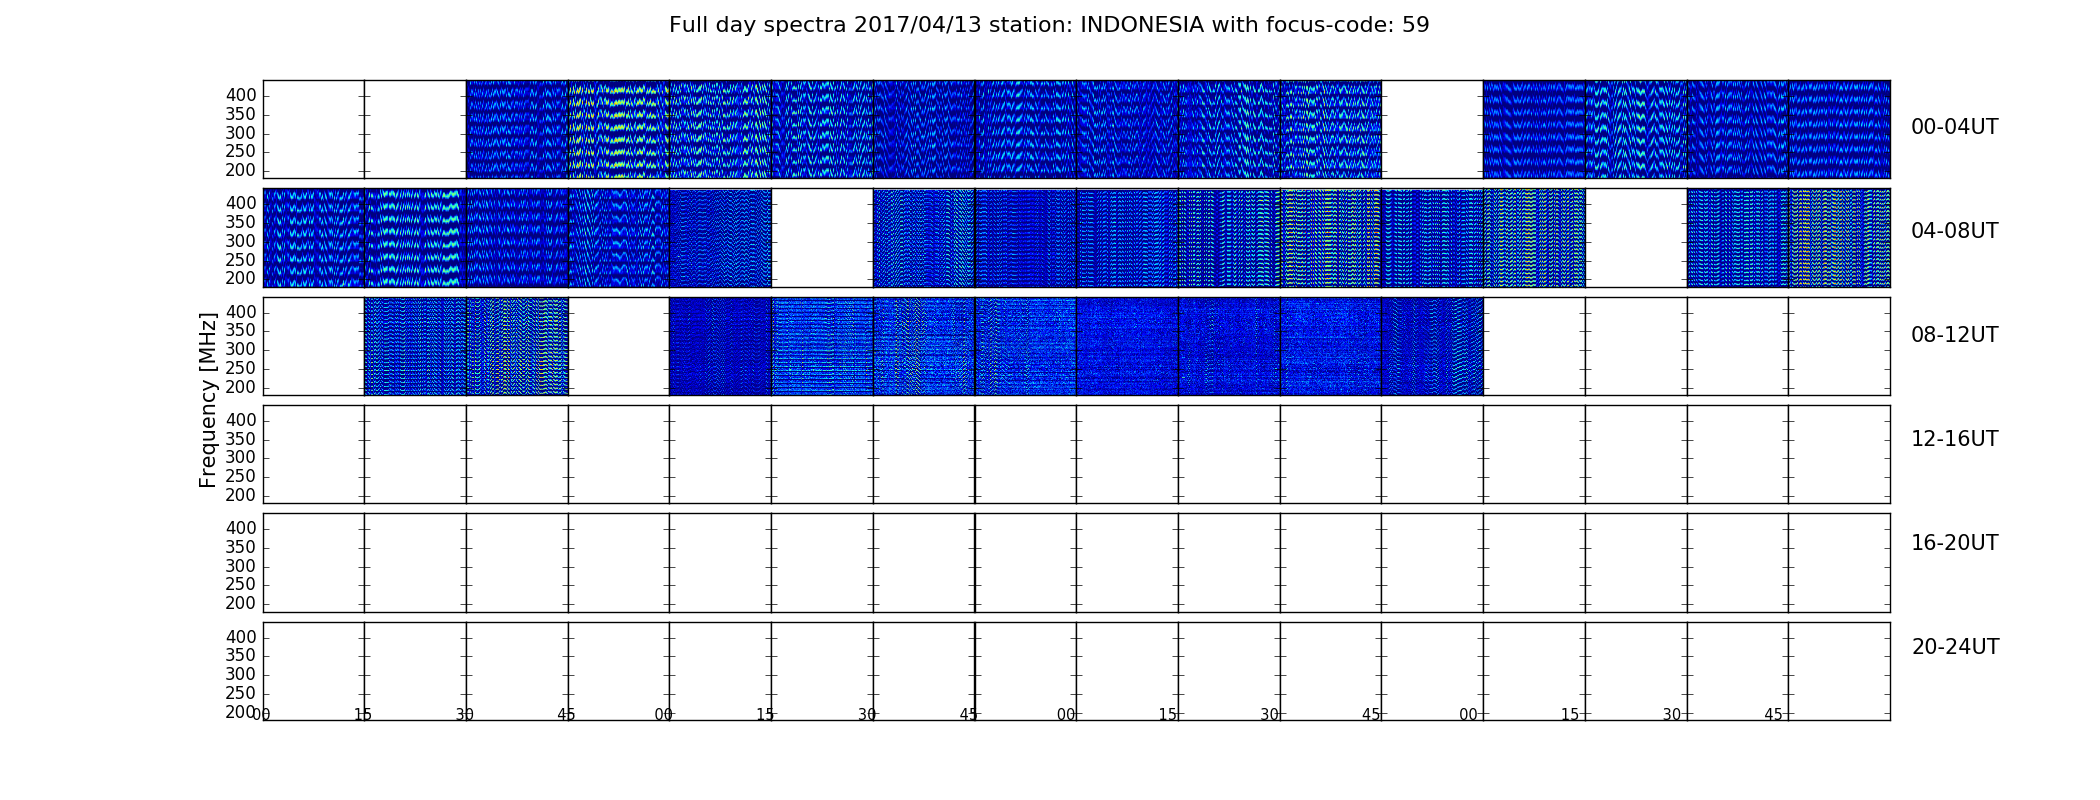Click the 04-08UT spectrogram data
This screenshot has width=2100, height=800.
1076,238
